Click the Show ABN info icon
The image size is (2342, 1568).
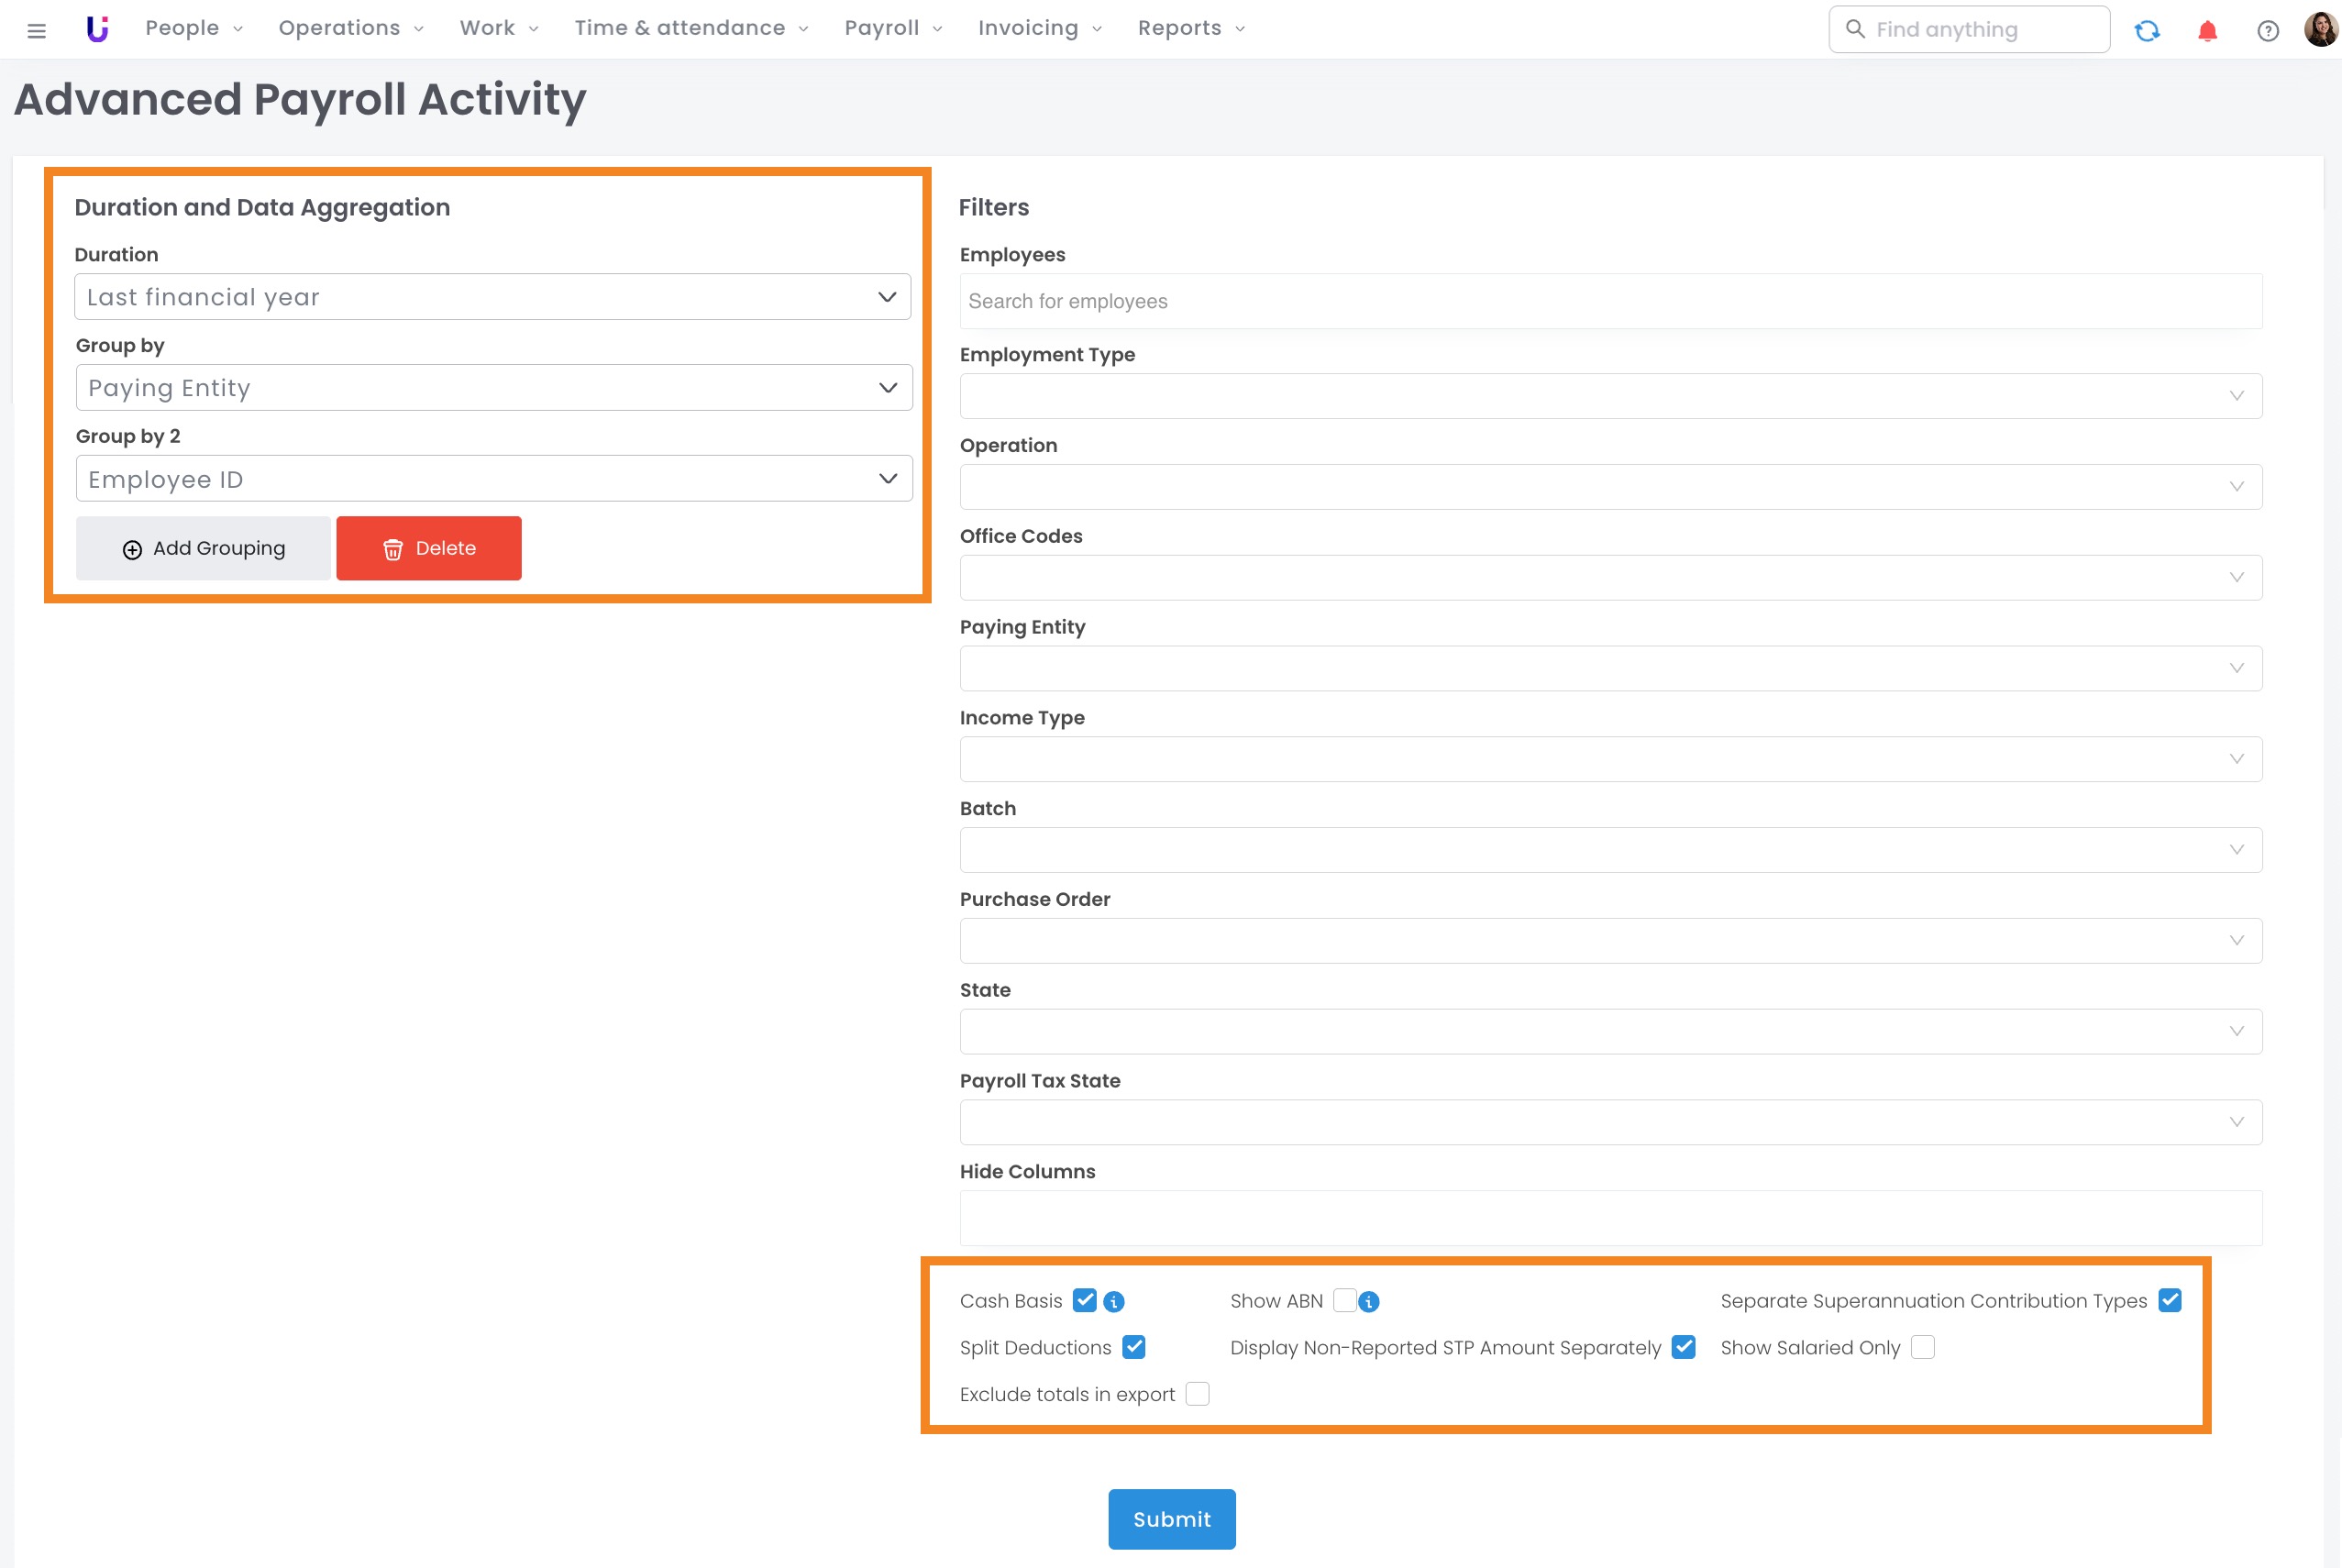[1369, 1302]
